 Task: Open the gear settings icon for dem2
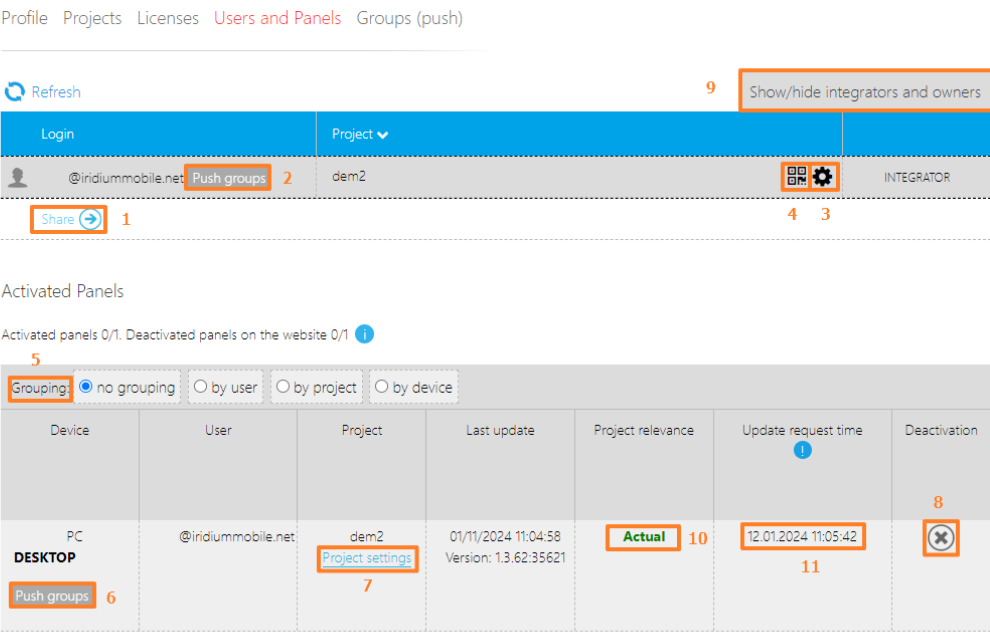(822, 177)
